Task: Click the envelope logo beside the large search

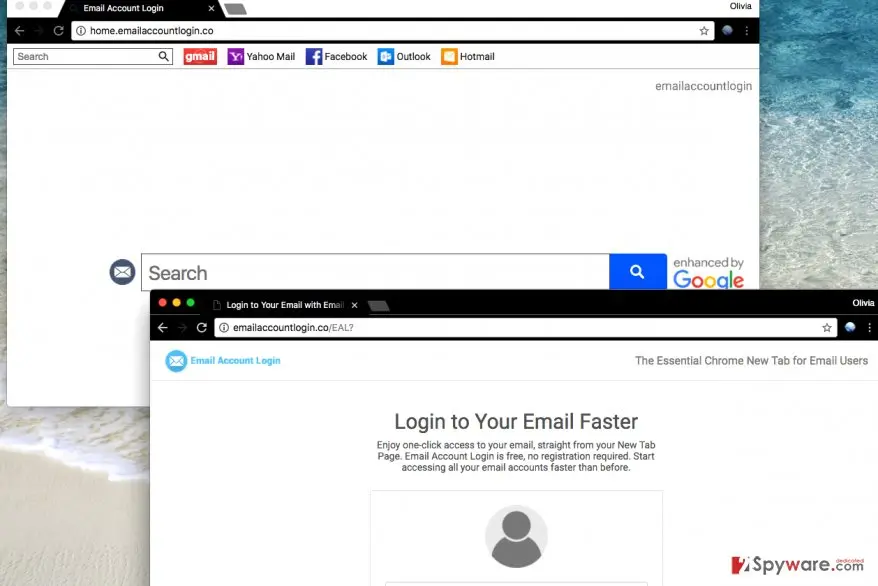Action: (122, 272)
